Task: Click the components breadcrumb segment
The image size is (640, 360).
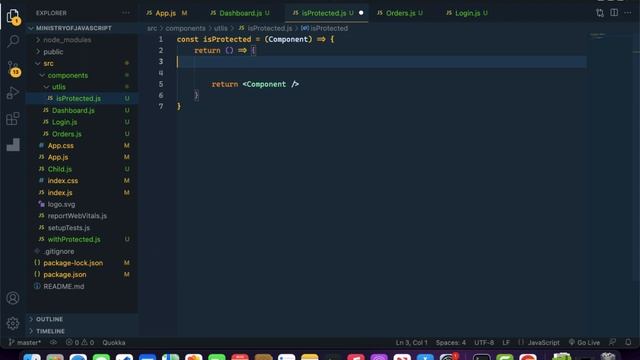Action: [185, 28]
